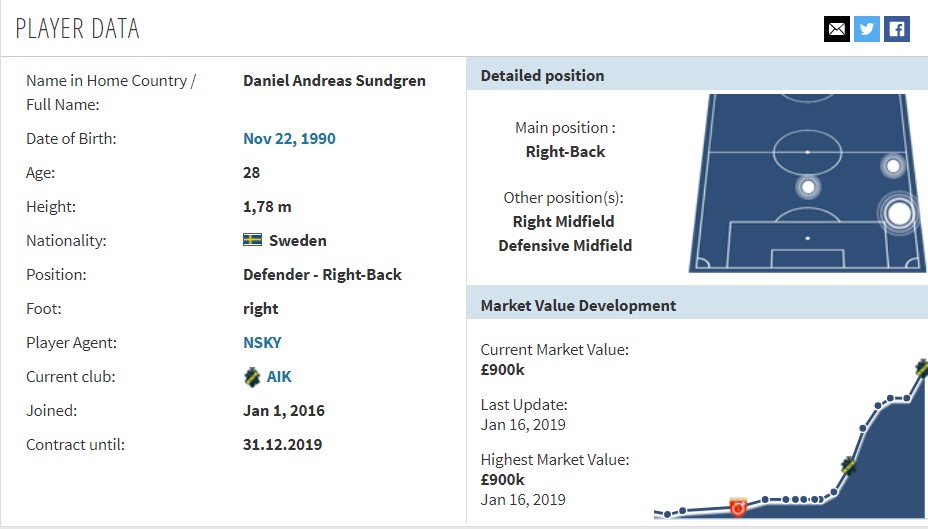Image resolution: width=928 pixels, height=529 pixels.
Task: Open the AIK current club link
Action: pos(279,377)
